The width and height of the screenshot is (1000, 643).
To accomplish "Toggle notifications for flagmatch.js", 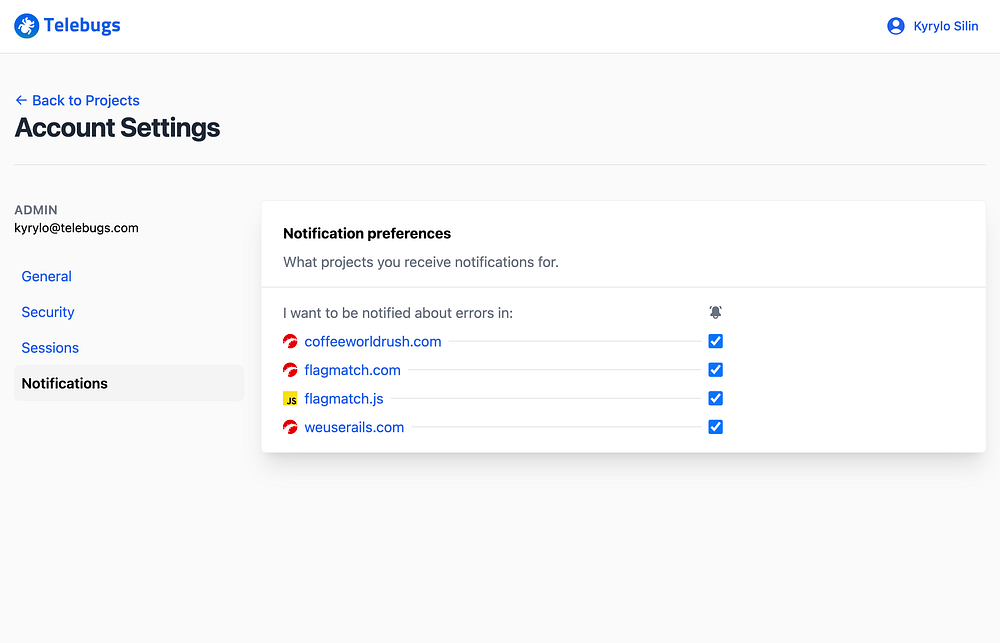I will tap(715, 398).
